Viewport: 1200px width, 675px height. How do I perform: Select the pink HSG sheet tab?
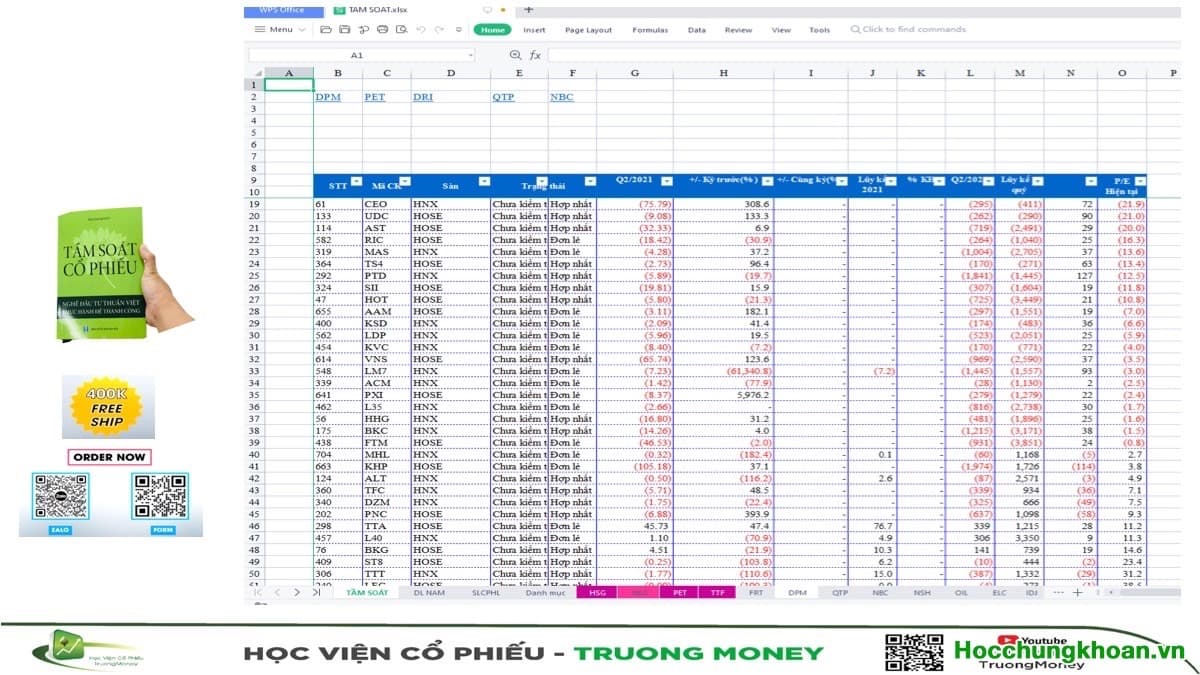tap(597, 593)
